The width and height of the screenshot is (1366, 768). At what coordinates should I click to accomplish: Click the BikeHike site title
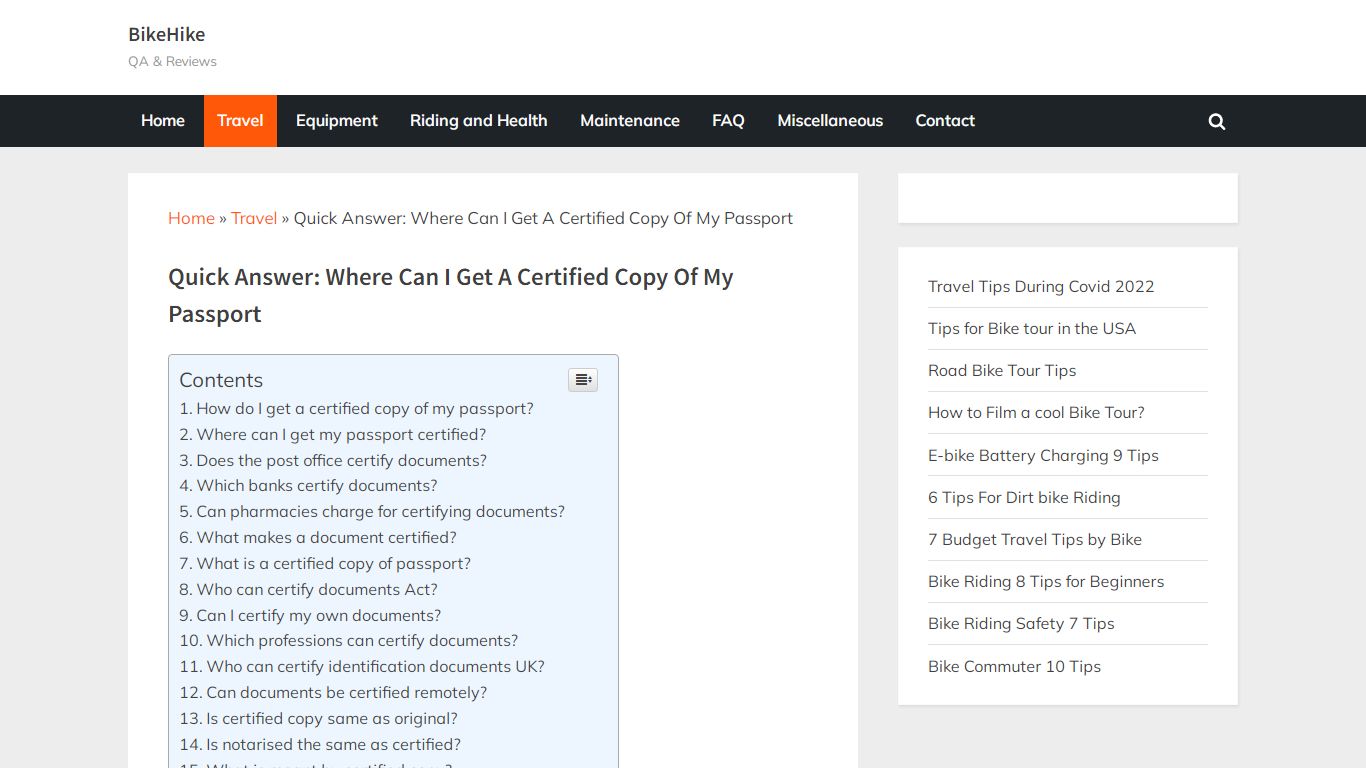(167, 34)
